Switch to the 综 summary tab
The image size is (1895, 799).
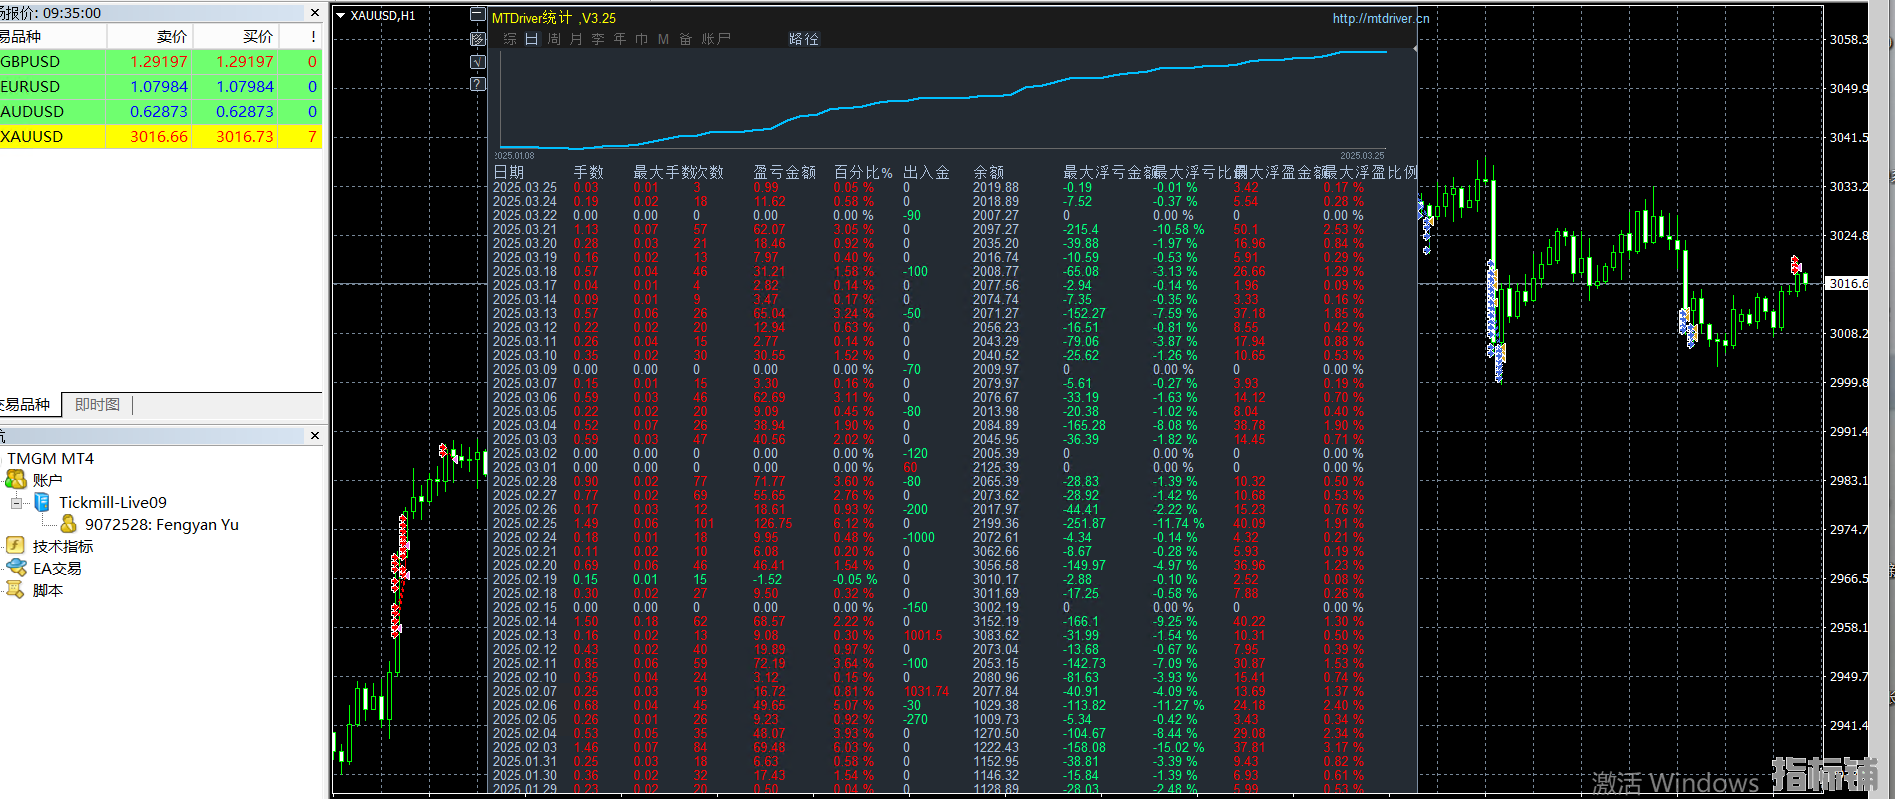tap(510, 39)
